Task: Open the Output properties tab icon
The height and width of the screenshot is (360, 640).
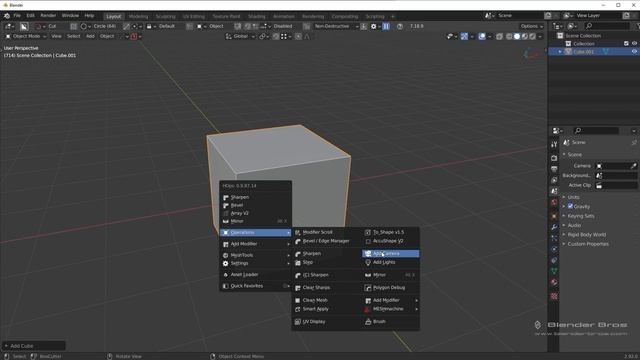Action: pyautogui.click(x=554, y=169)
